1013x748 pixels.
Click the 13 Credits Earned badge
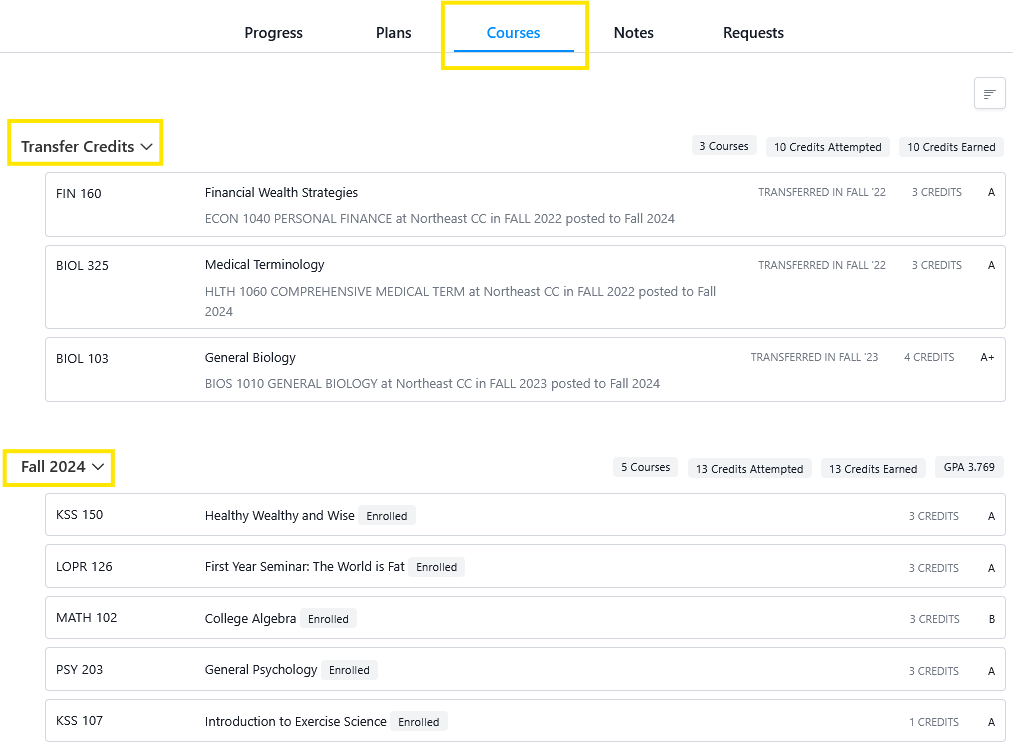873,468
